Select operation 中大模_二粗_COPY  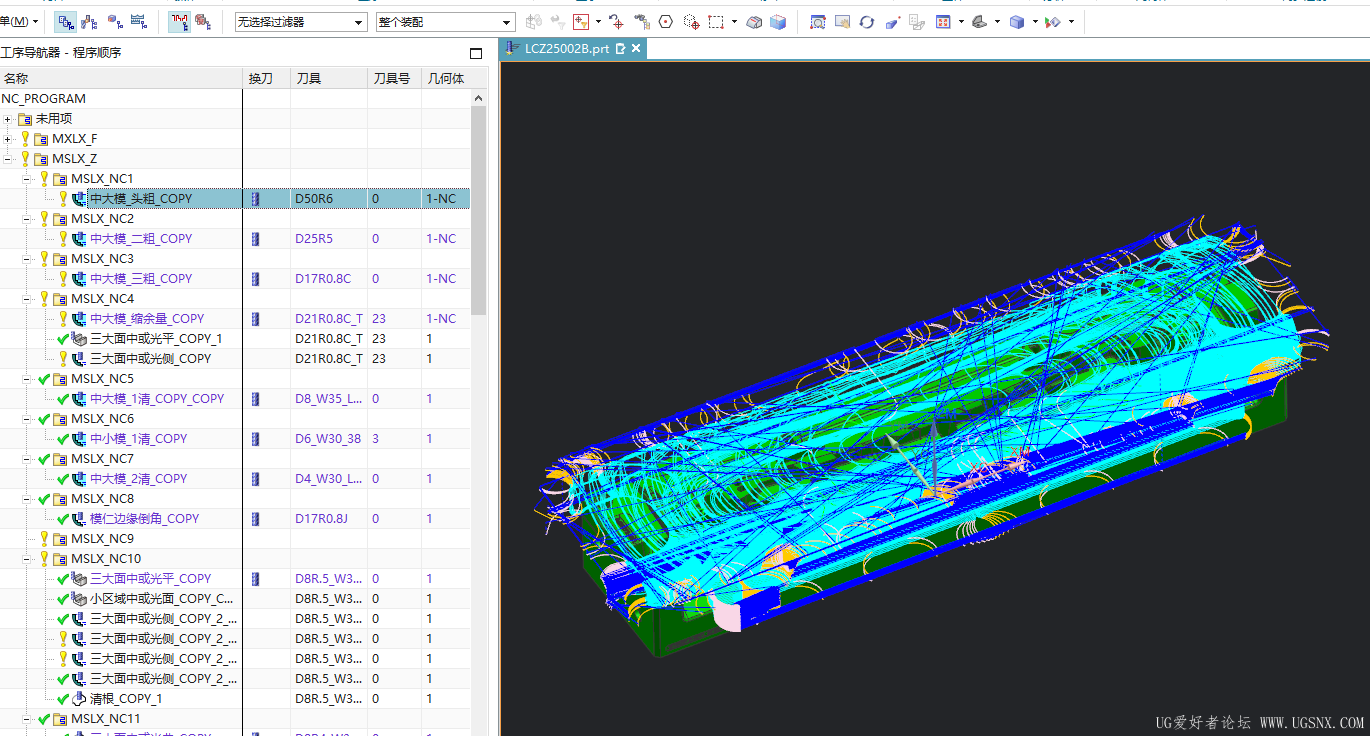coord(141,239)
